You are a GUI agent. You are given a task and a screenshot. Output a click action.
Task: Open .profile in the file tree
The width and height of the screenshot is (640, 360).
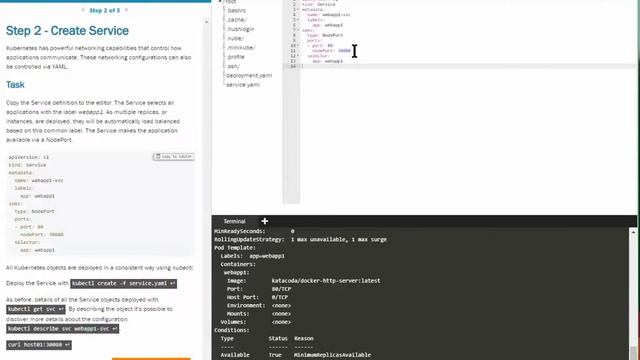point(236,57)
